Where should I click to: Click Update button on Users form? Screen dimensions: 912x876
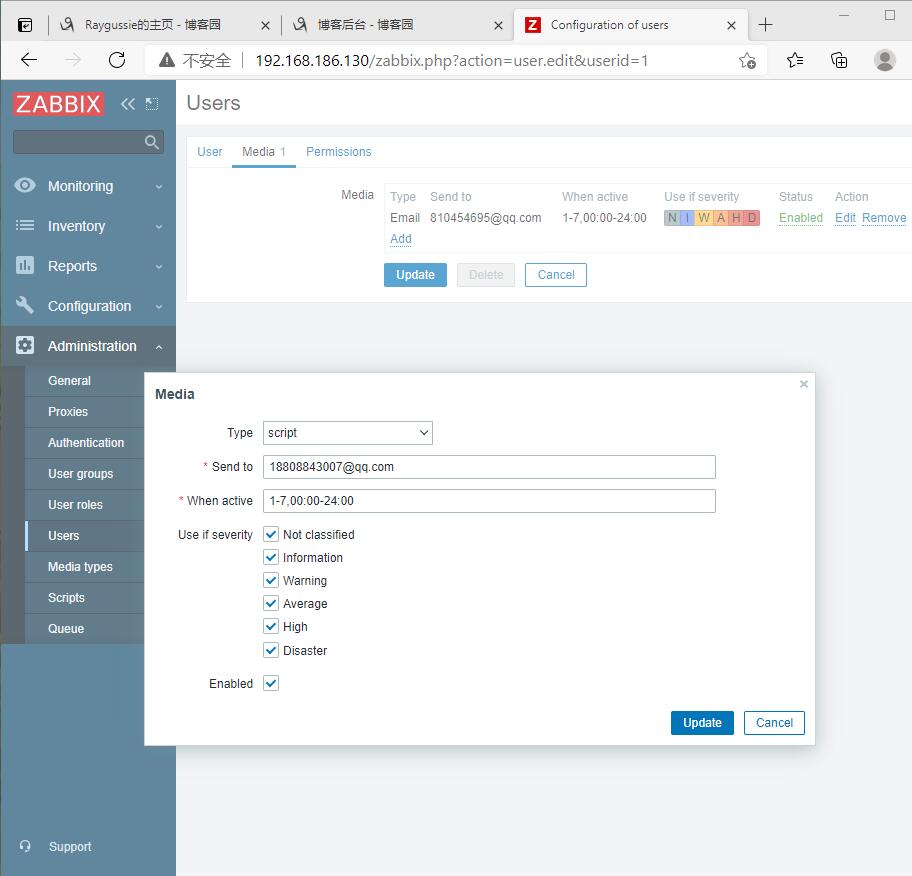click(415, 275)
